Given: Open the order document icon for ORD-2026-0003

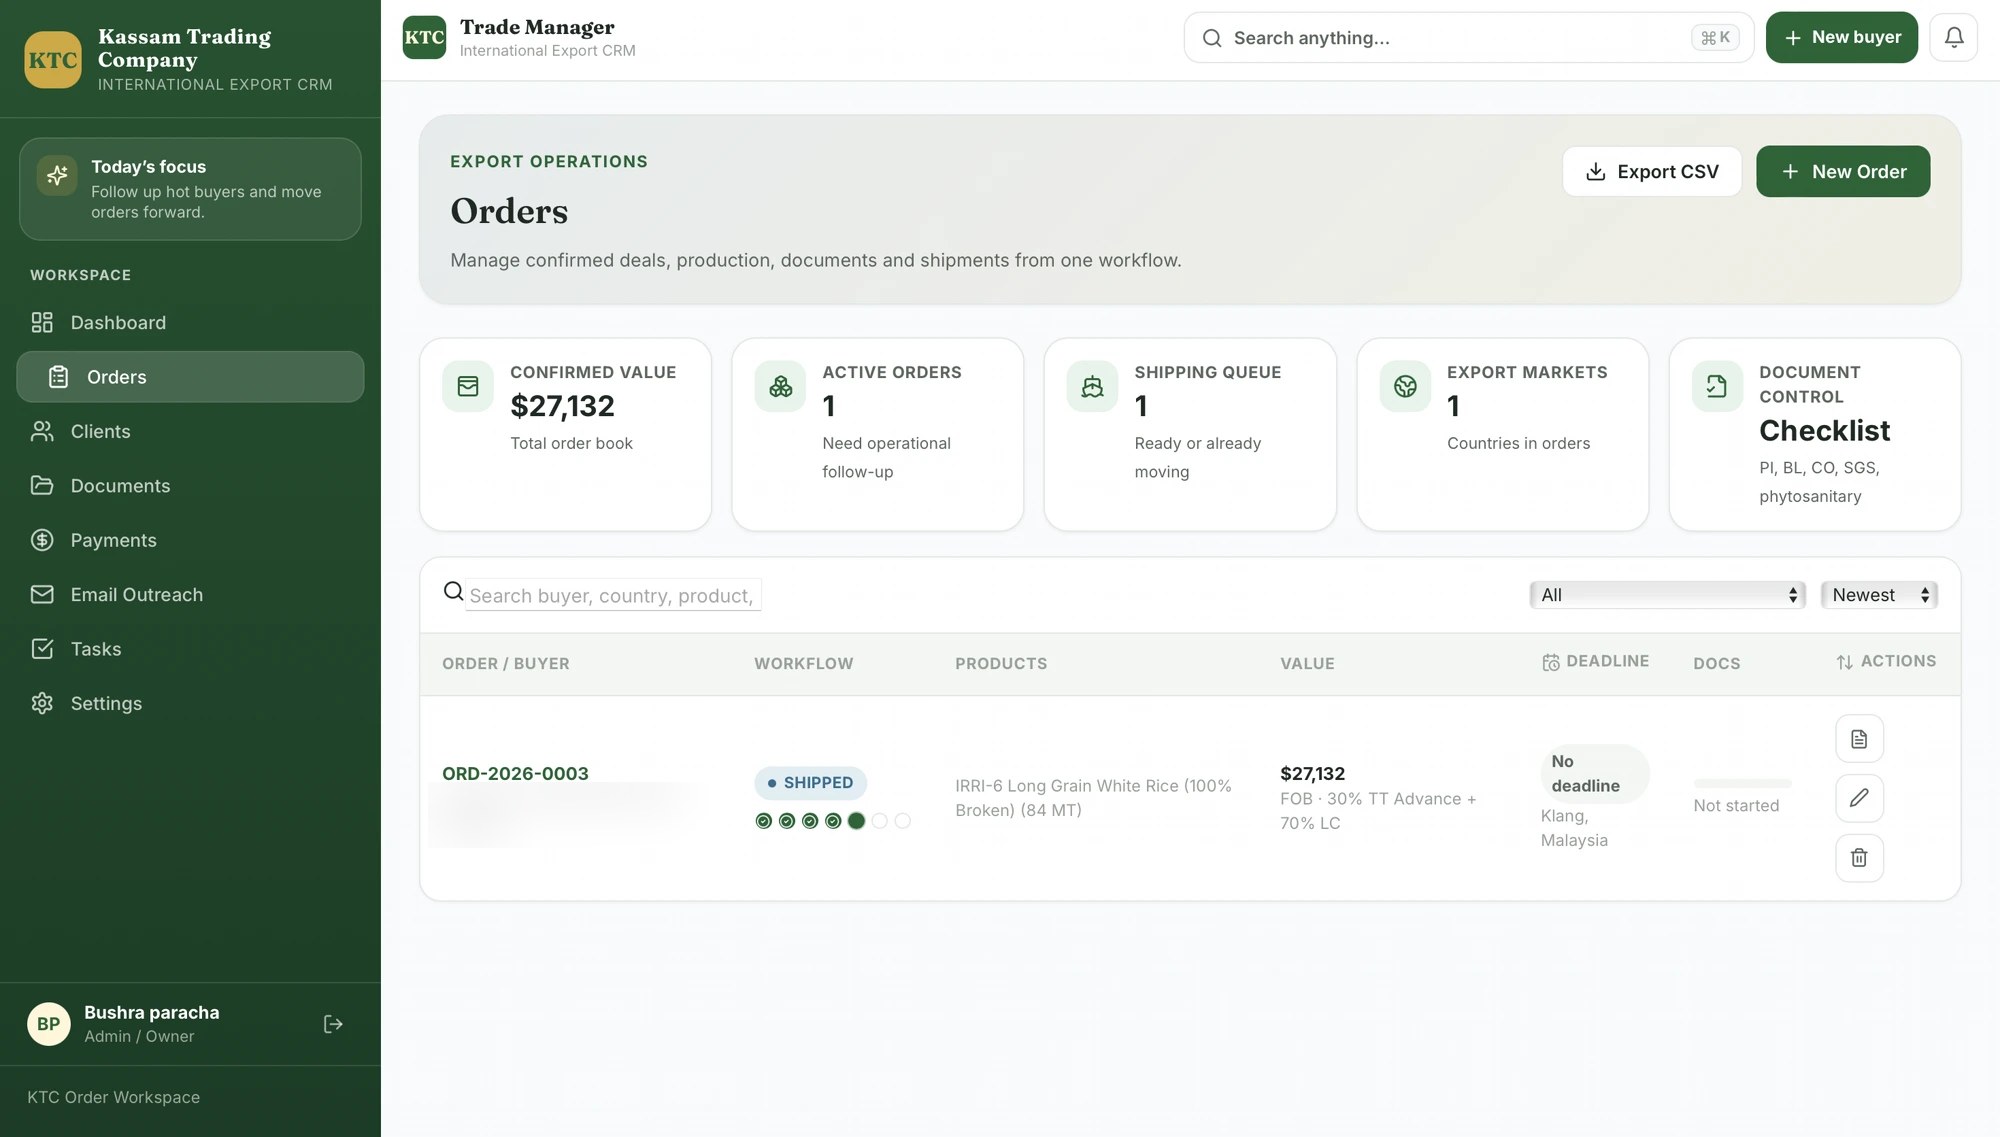Looking at the screenshot, I should coord(1859,739).
